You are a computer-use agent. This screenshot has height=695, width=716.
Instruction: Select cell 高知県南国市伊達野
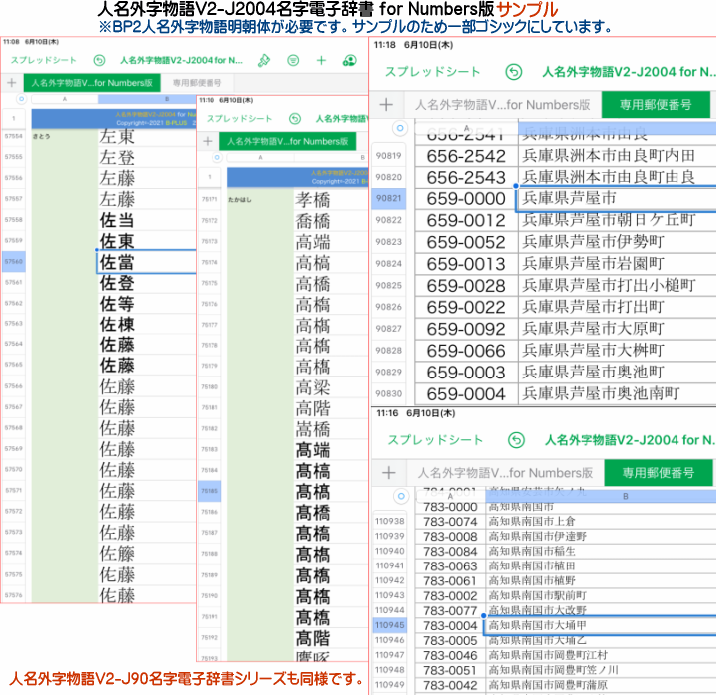(600, 537)
